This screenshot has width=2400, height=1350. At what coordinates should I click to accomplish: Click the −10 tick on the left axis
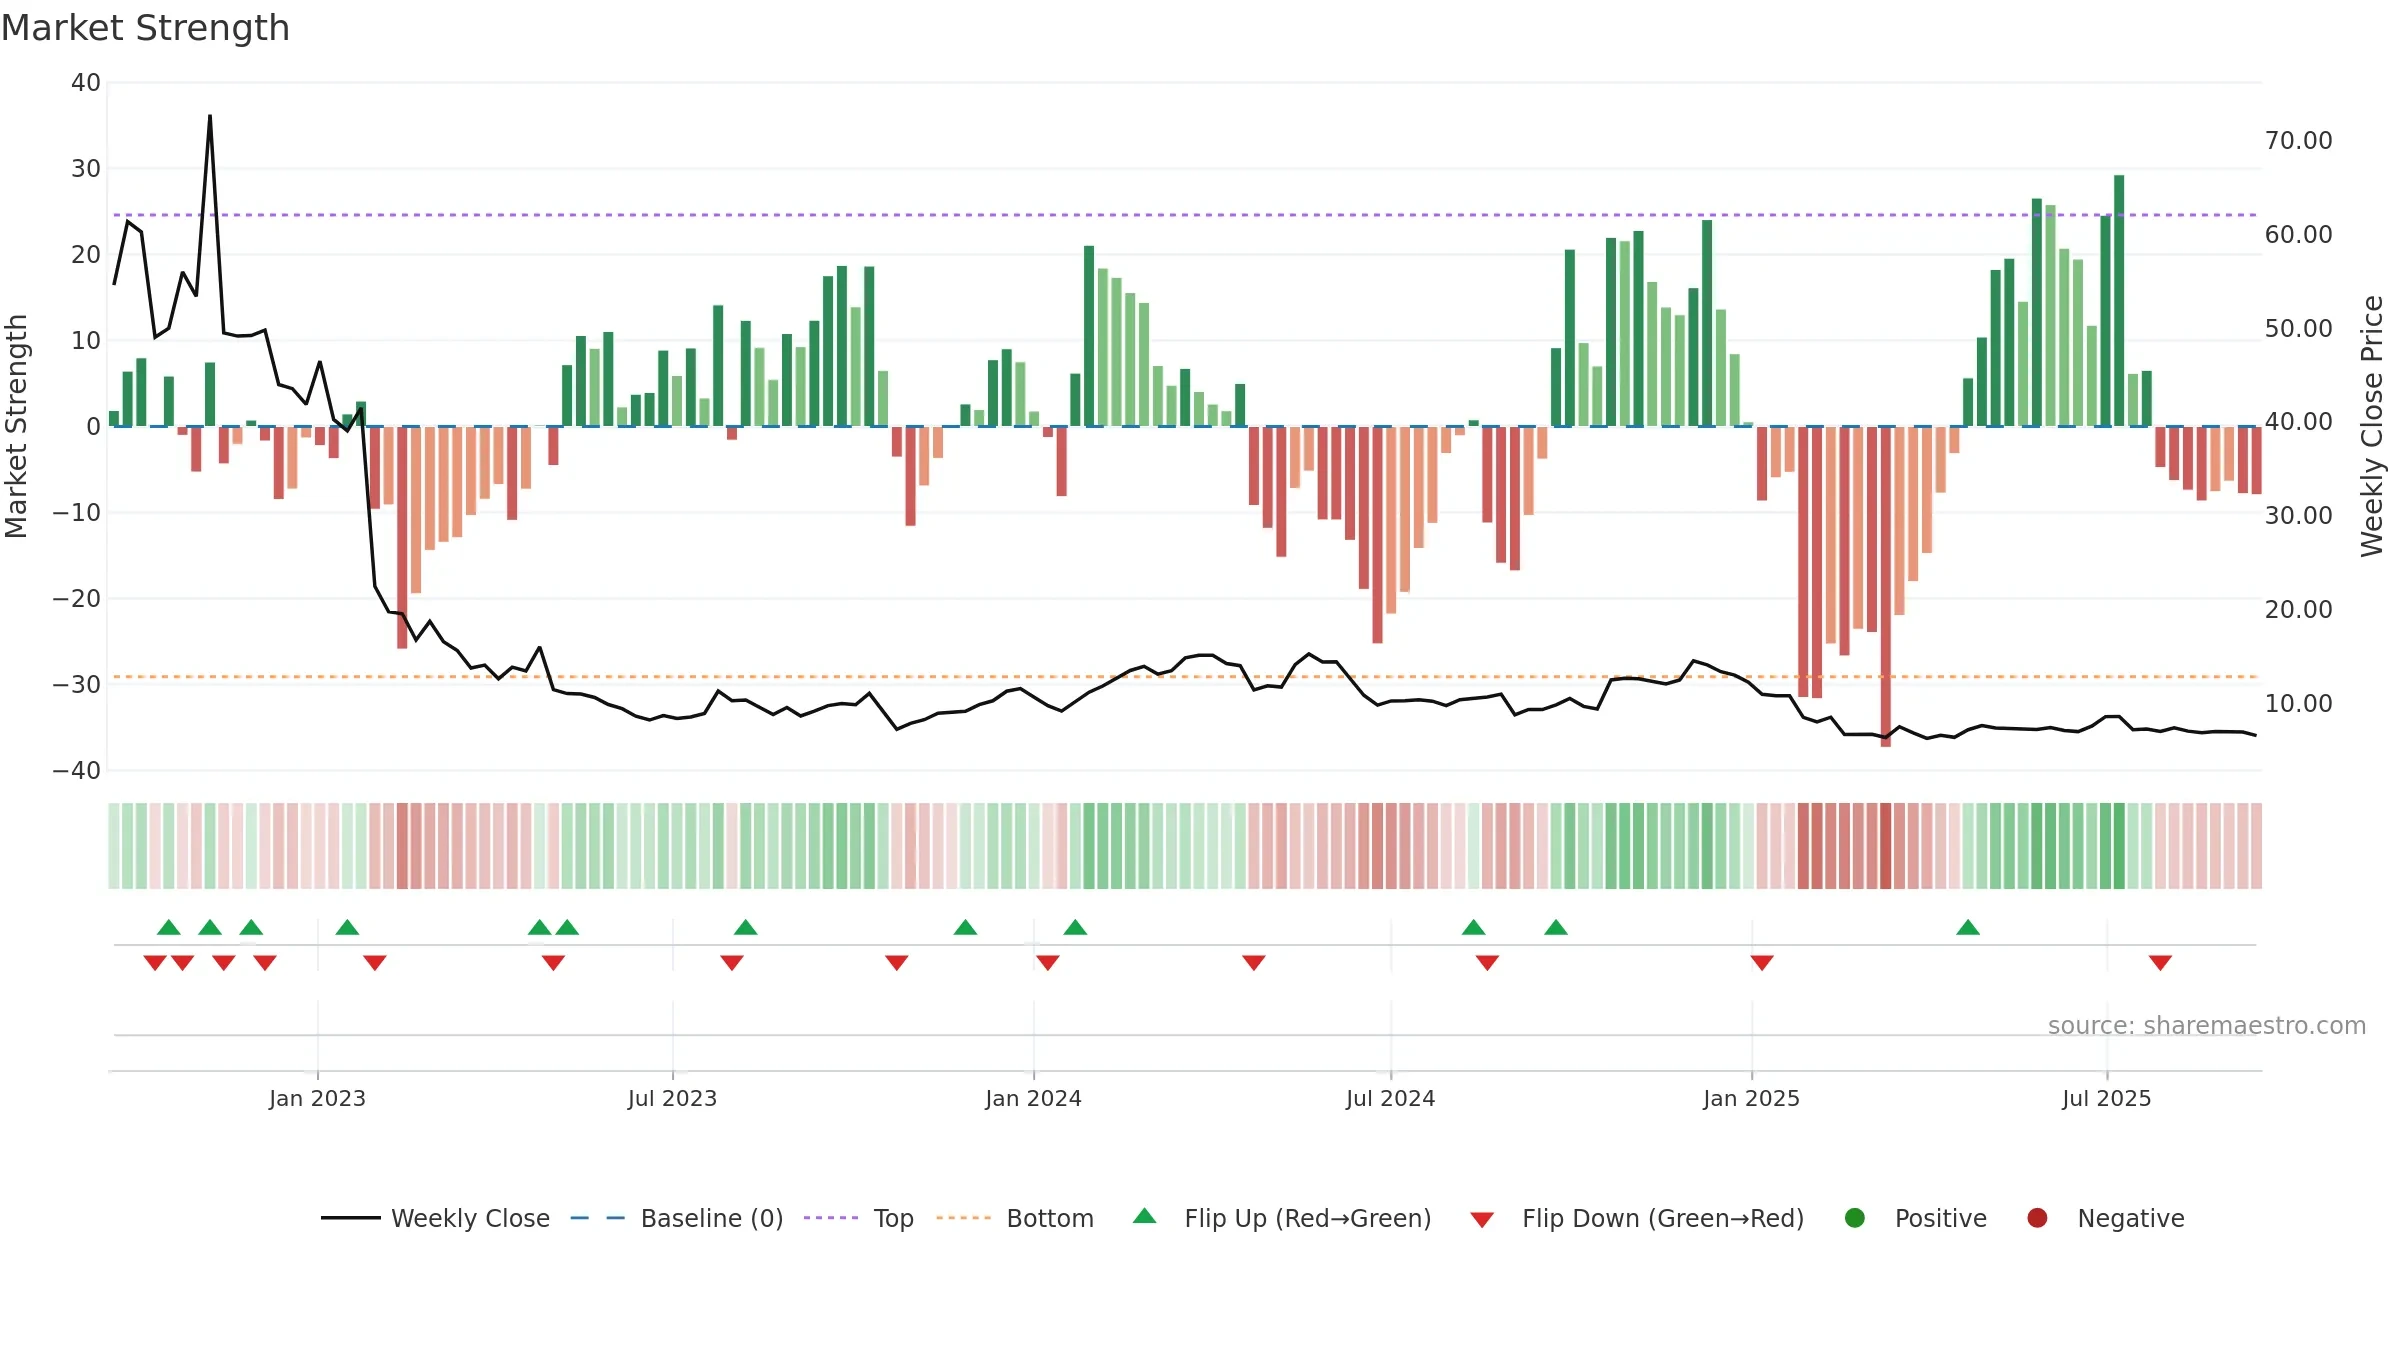[77, 513]
